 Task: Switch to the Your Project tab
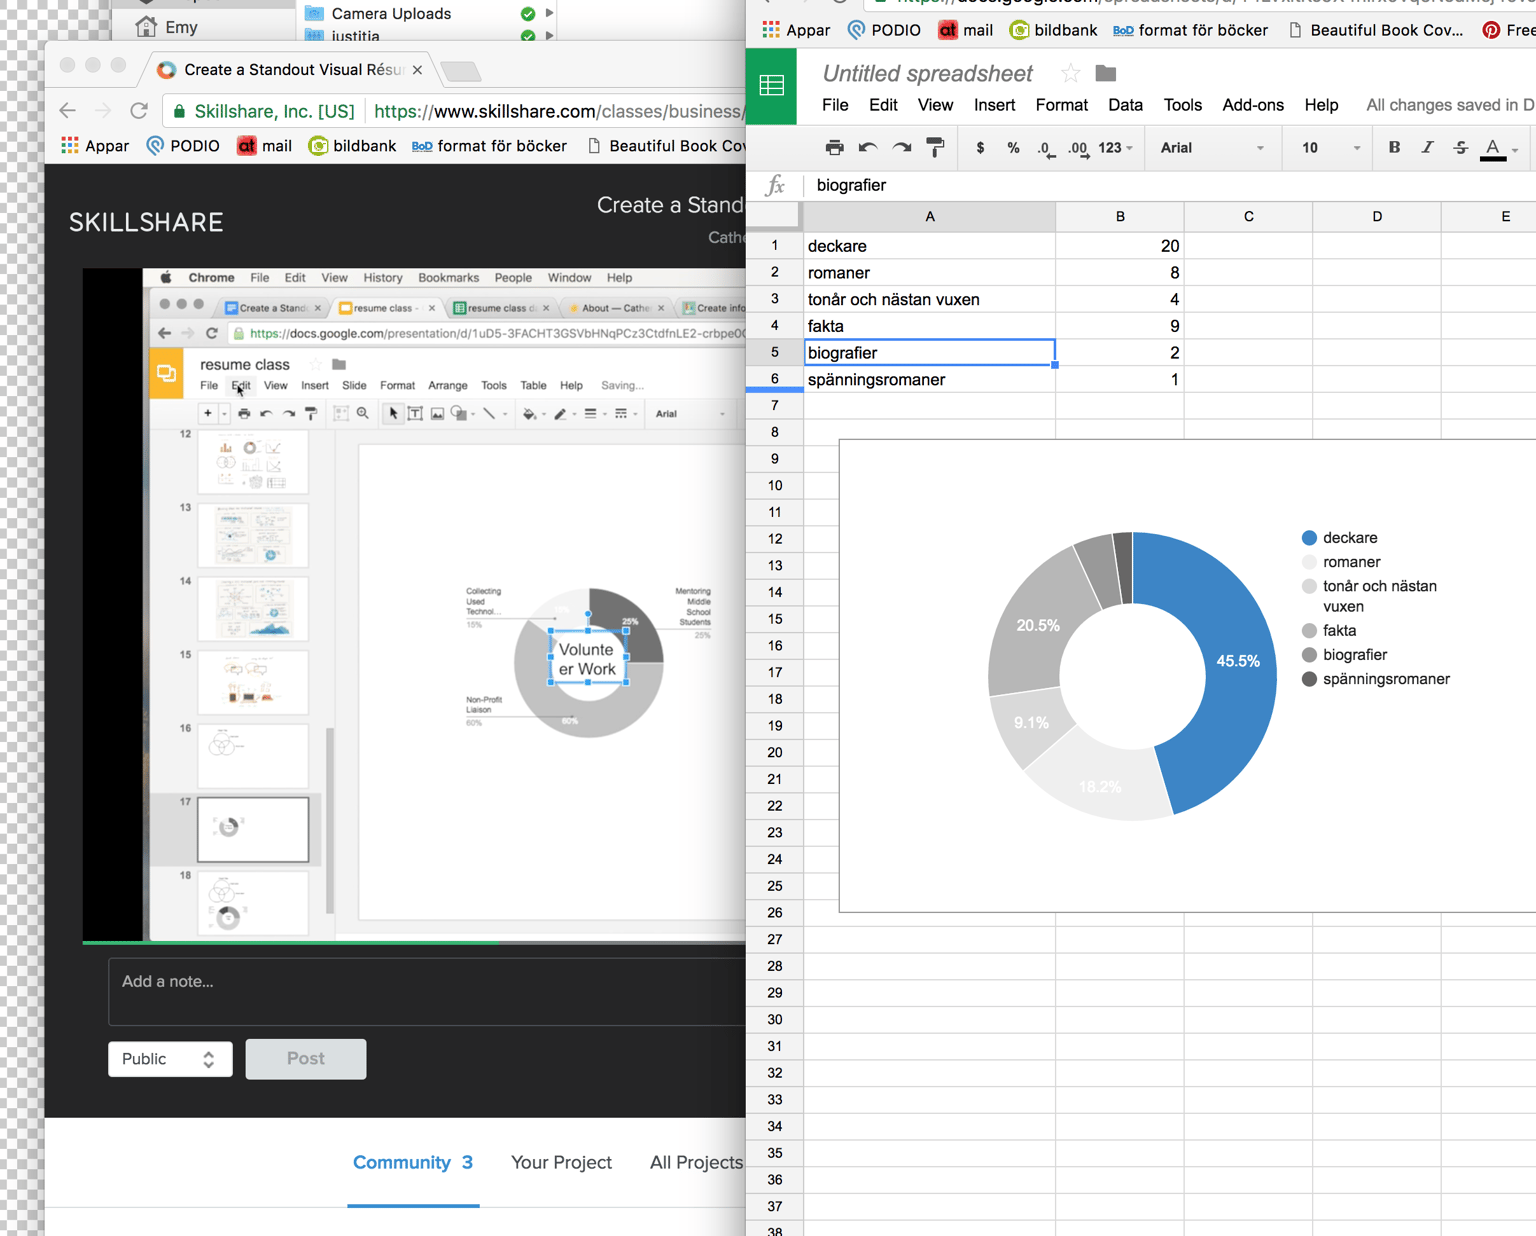pos(561,1163)
